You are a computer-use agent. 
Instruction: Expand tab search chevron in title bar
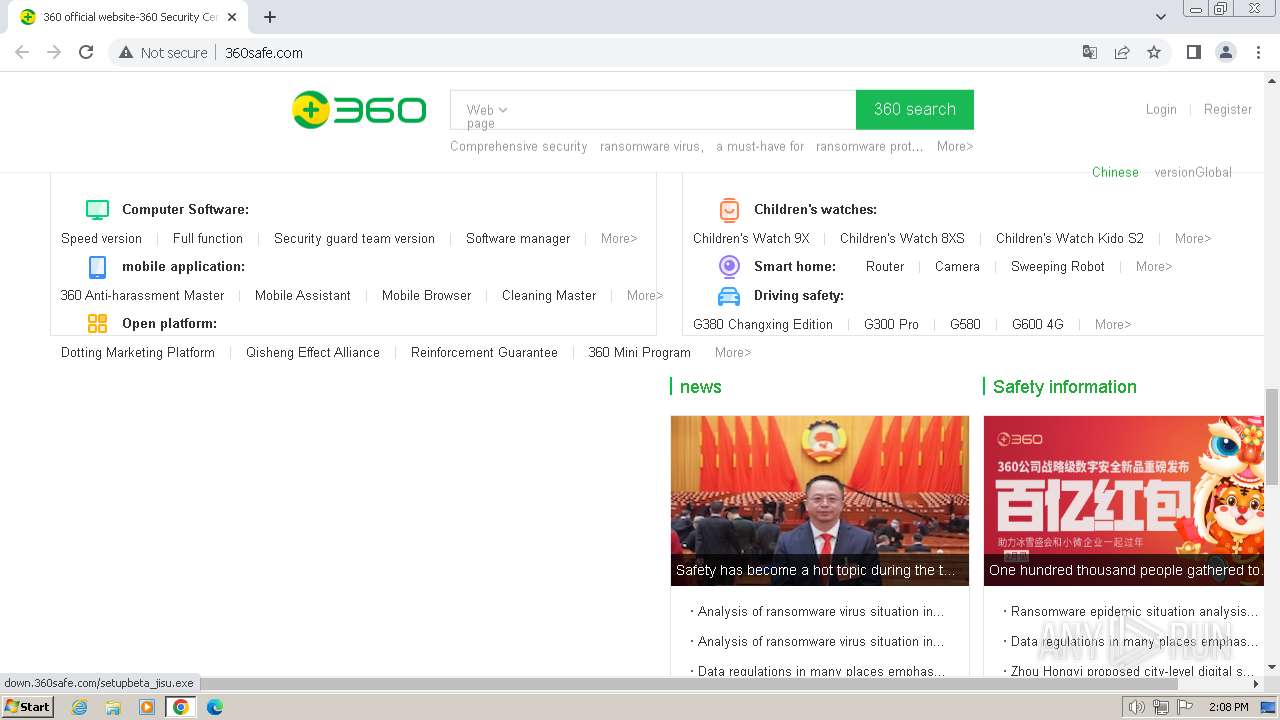[1161, 17]
